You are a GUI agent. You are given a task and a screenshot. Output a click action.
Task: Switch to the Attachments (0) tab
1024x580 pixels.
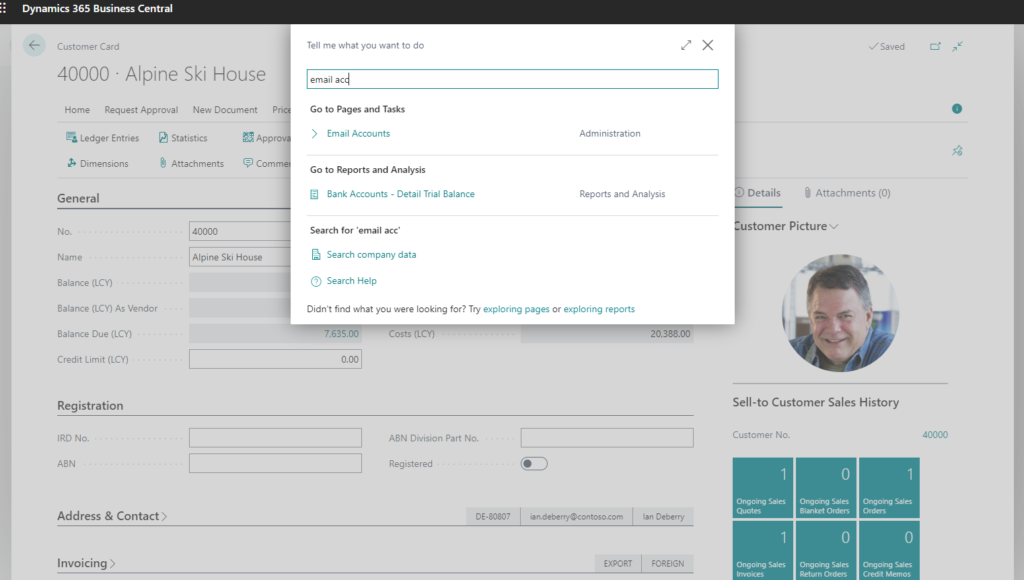[x=846, y=193]
